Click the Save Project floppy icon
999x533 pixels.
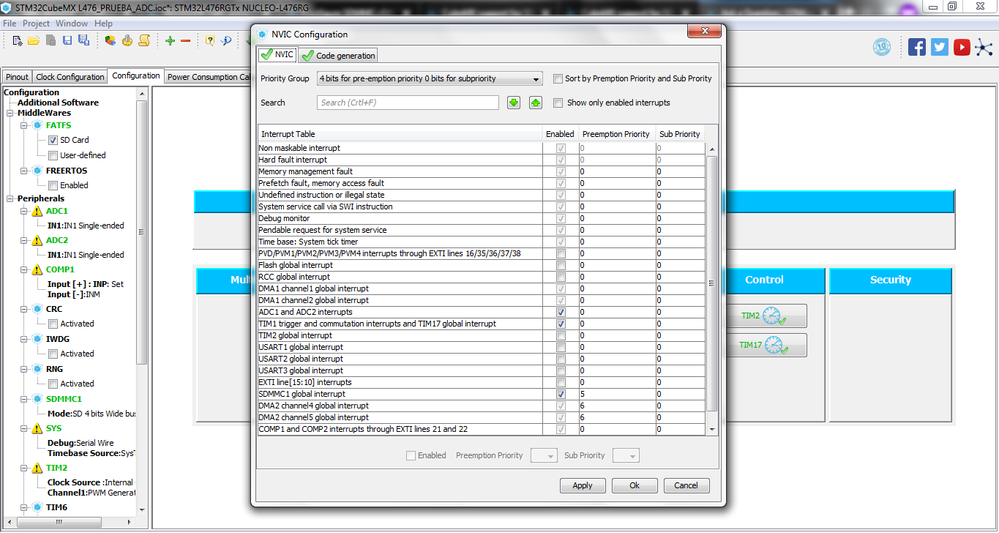pos(67,41)
